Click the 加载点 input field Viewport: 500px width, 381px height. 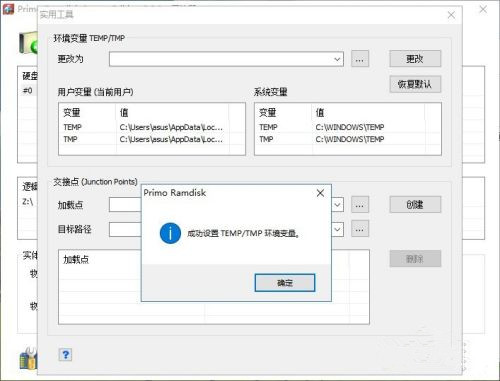pos(125,205)
